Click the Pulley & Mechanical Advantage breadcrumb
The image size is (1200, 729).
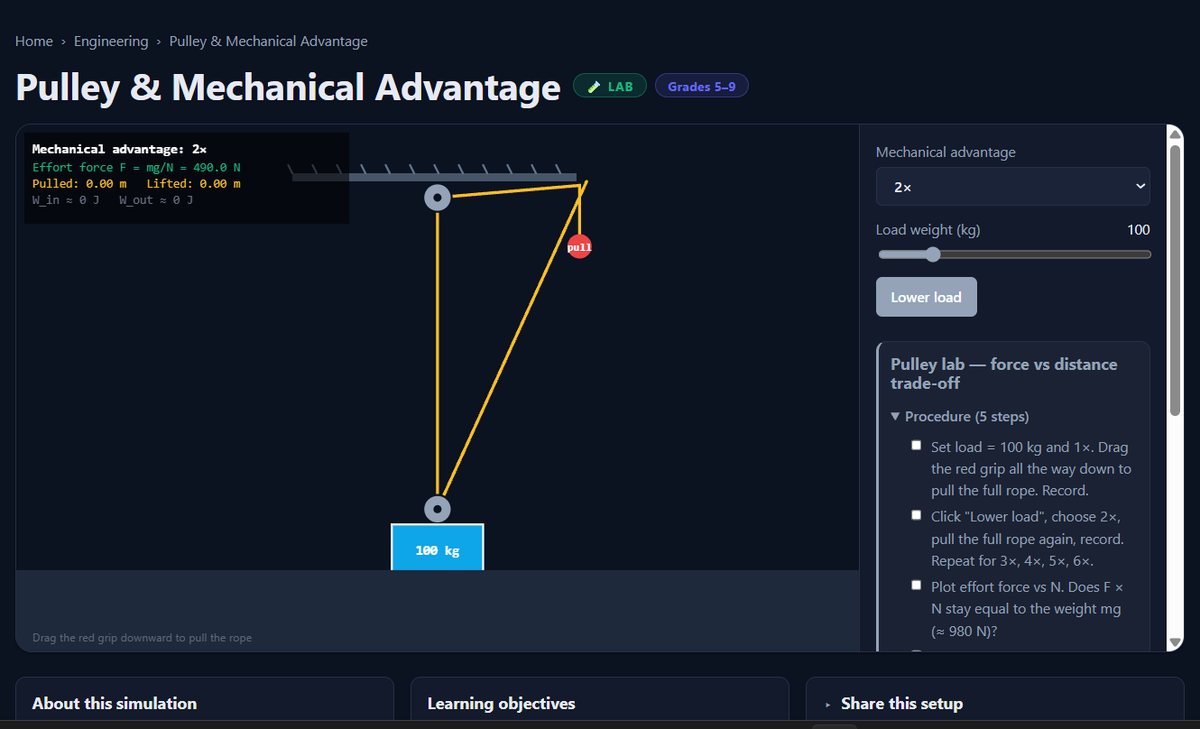[x=268, y=41]
